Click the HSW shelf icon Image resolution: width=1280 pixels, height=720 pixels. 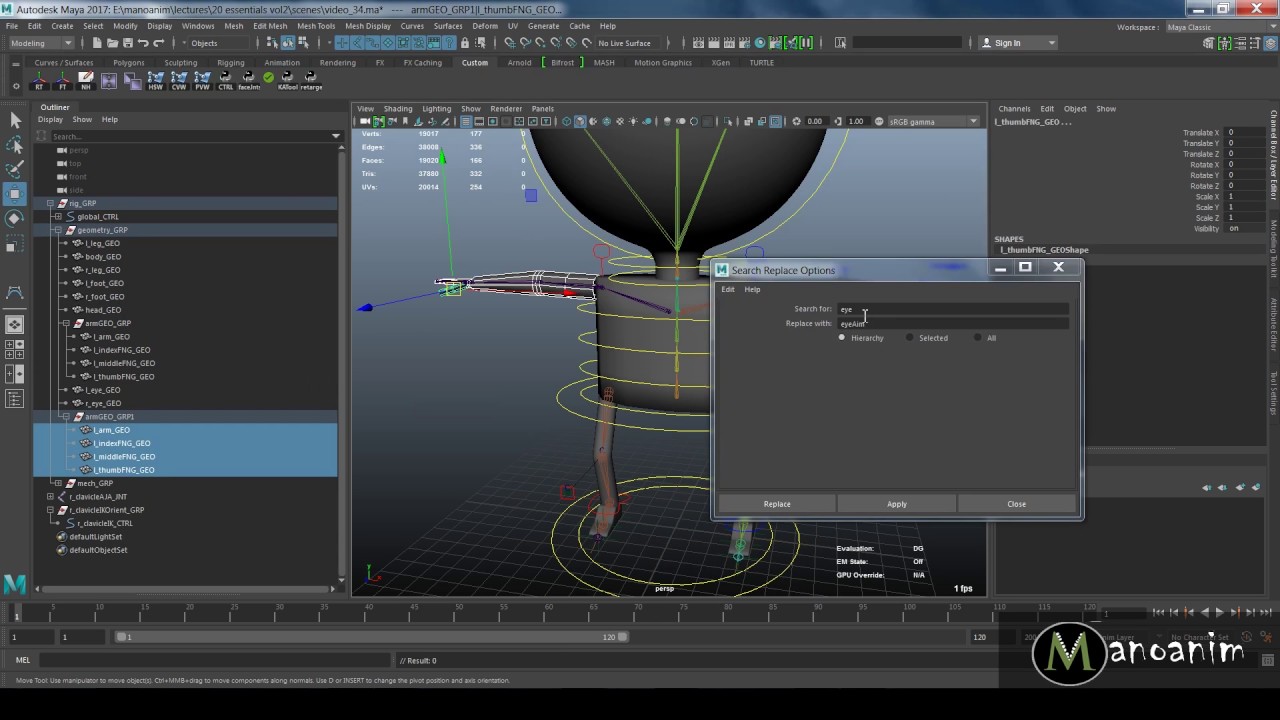coord(156,80)
